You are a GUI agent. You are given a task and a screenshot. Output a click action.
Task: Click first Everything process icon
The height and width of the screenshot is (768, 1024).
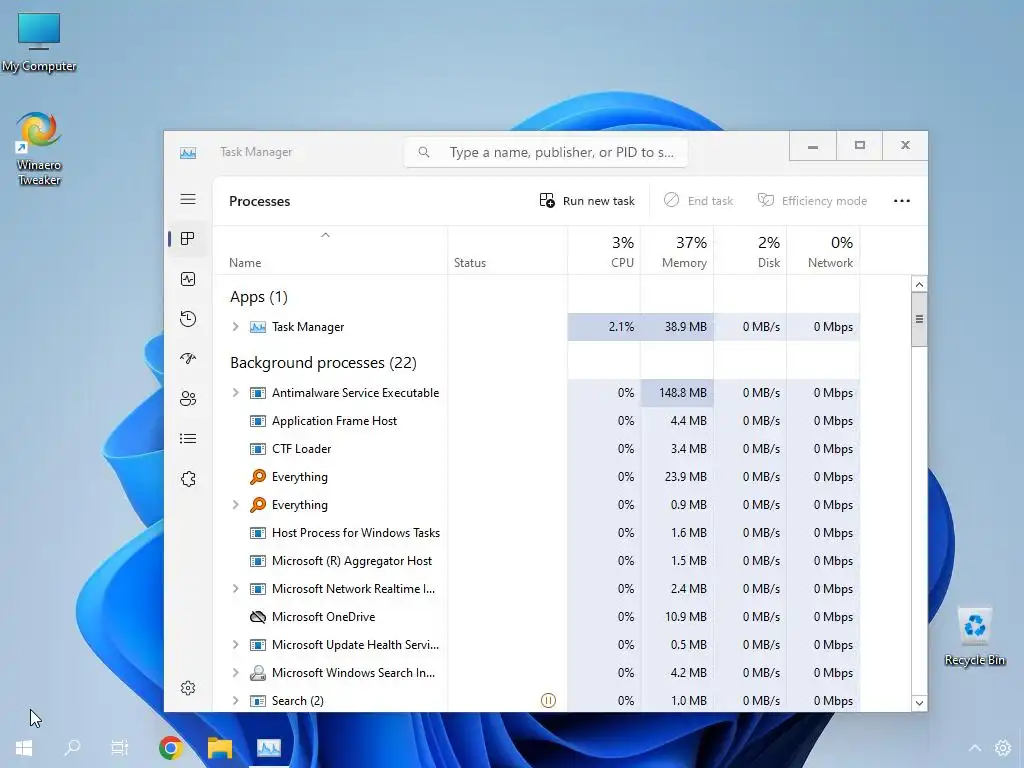tap(258, 477)
